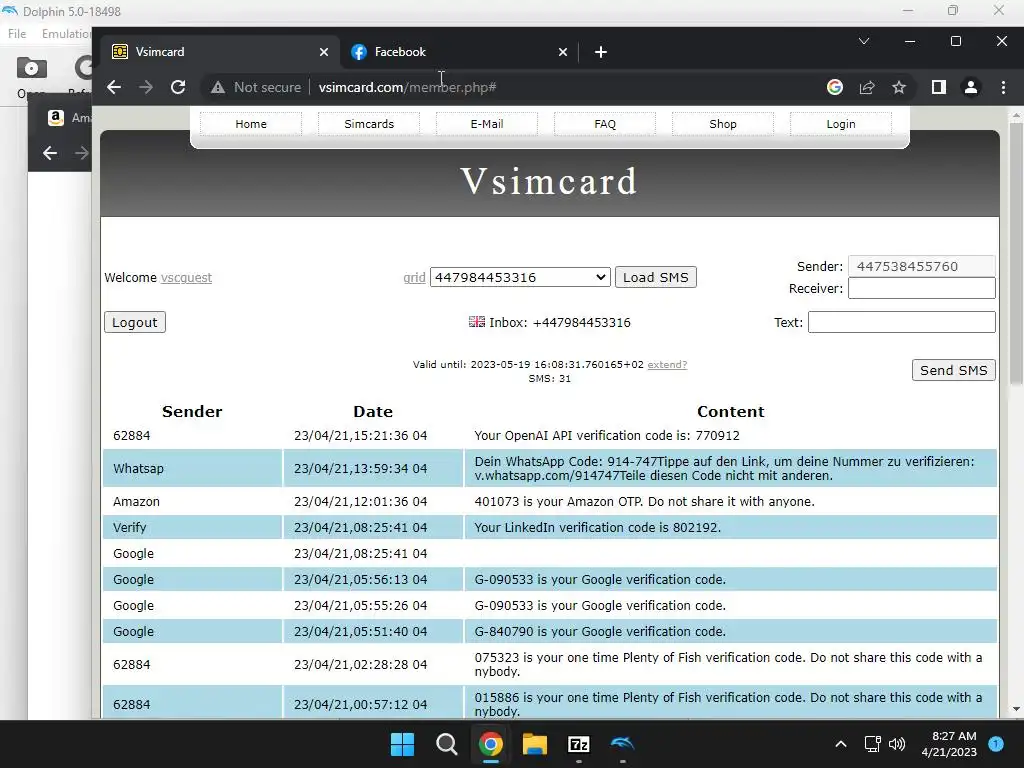Open the tab search chevron
The image size is (1024, 768).
[x=863, y=41]
